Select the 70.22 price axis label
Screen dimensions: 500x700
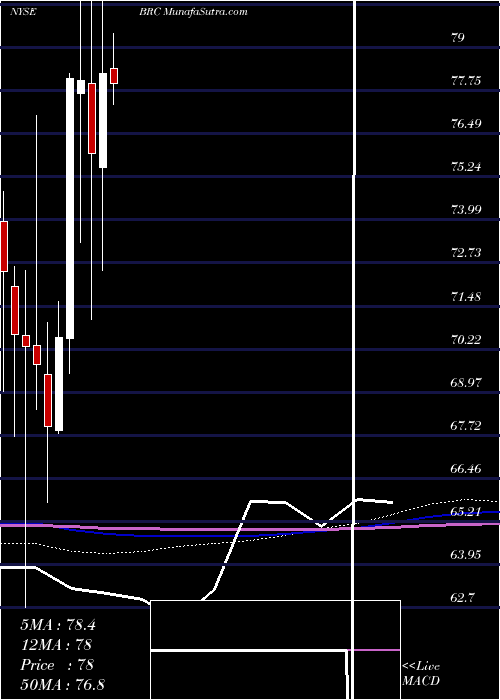pos(467,340)
